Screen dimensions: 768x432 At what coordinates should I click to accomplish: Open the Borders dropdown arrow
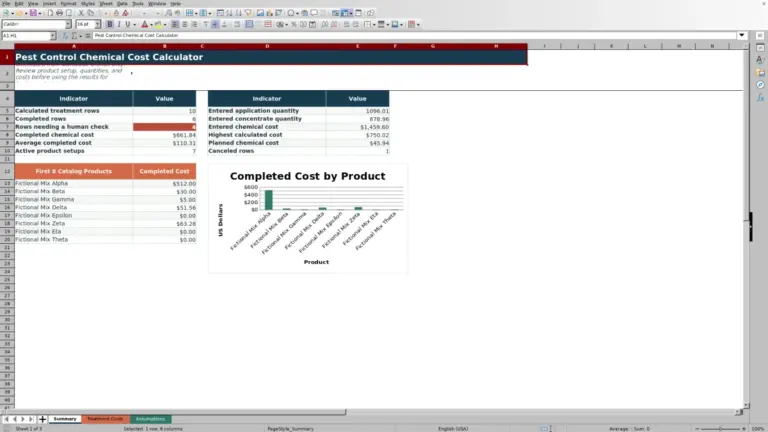374,24
